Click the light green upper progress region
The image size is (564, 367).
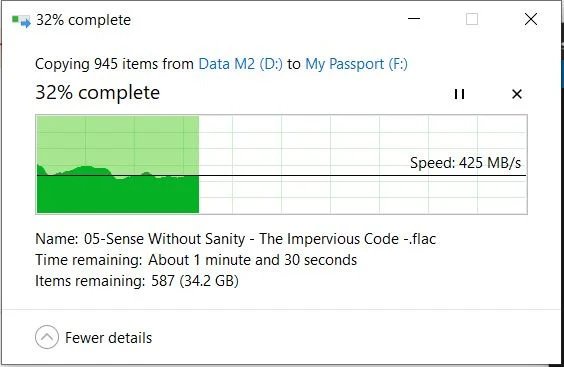pyautogui.click(x=118, y=140)
